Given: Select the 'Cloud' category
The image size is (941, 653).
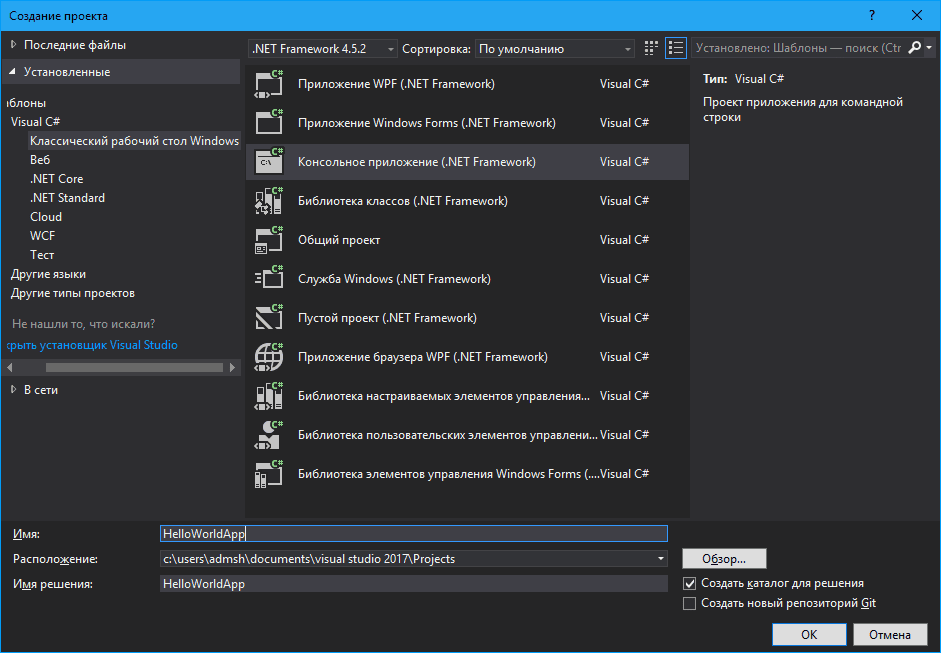Looking at the screenshot, I should [x=46, y=217].
